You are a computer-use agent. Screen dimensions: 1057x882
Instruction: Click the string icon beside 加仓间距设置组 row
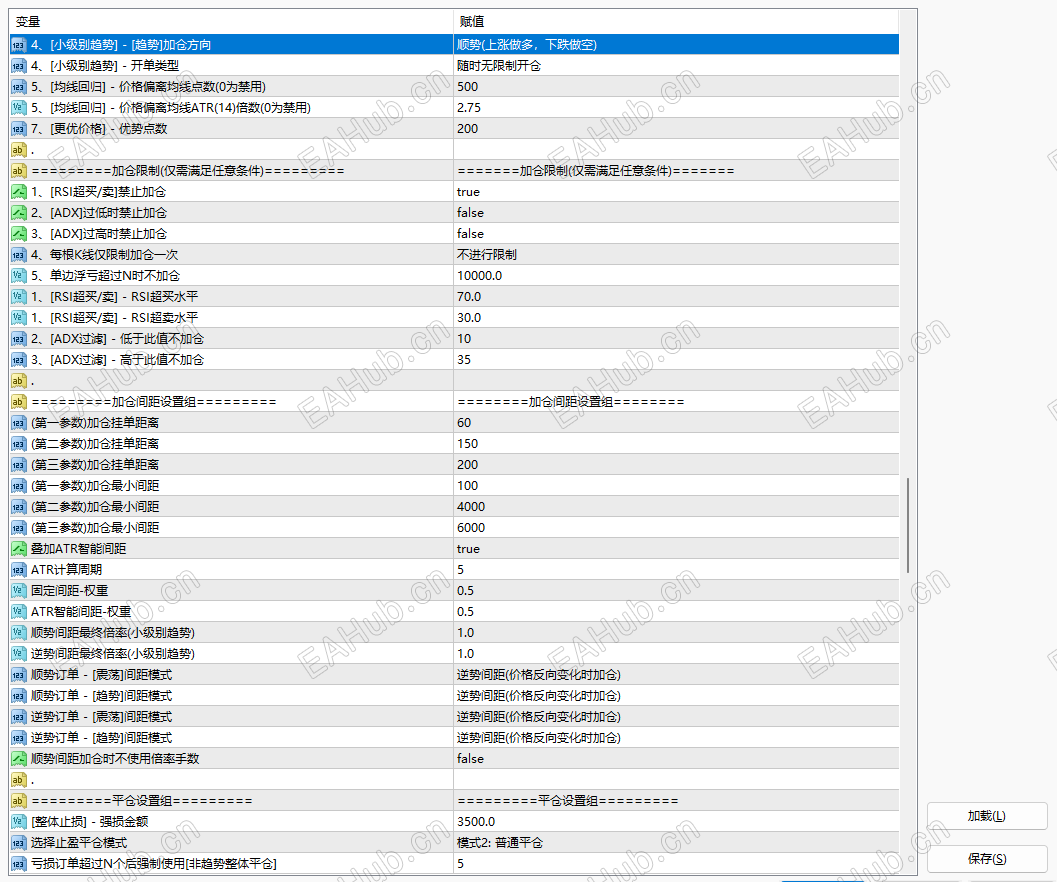(18, 402)
